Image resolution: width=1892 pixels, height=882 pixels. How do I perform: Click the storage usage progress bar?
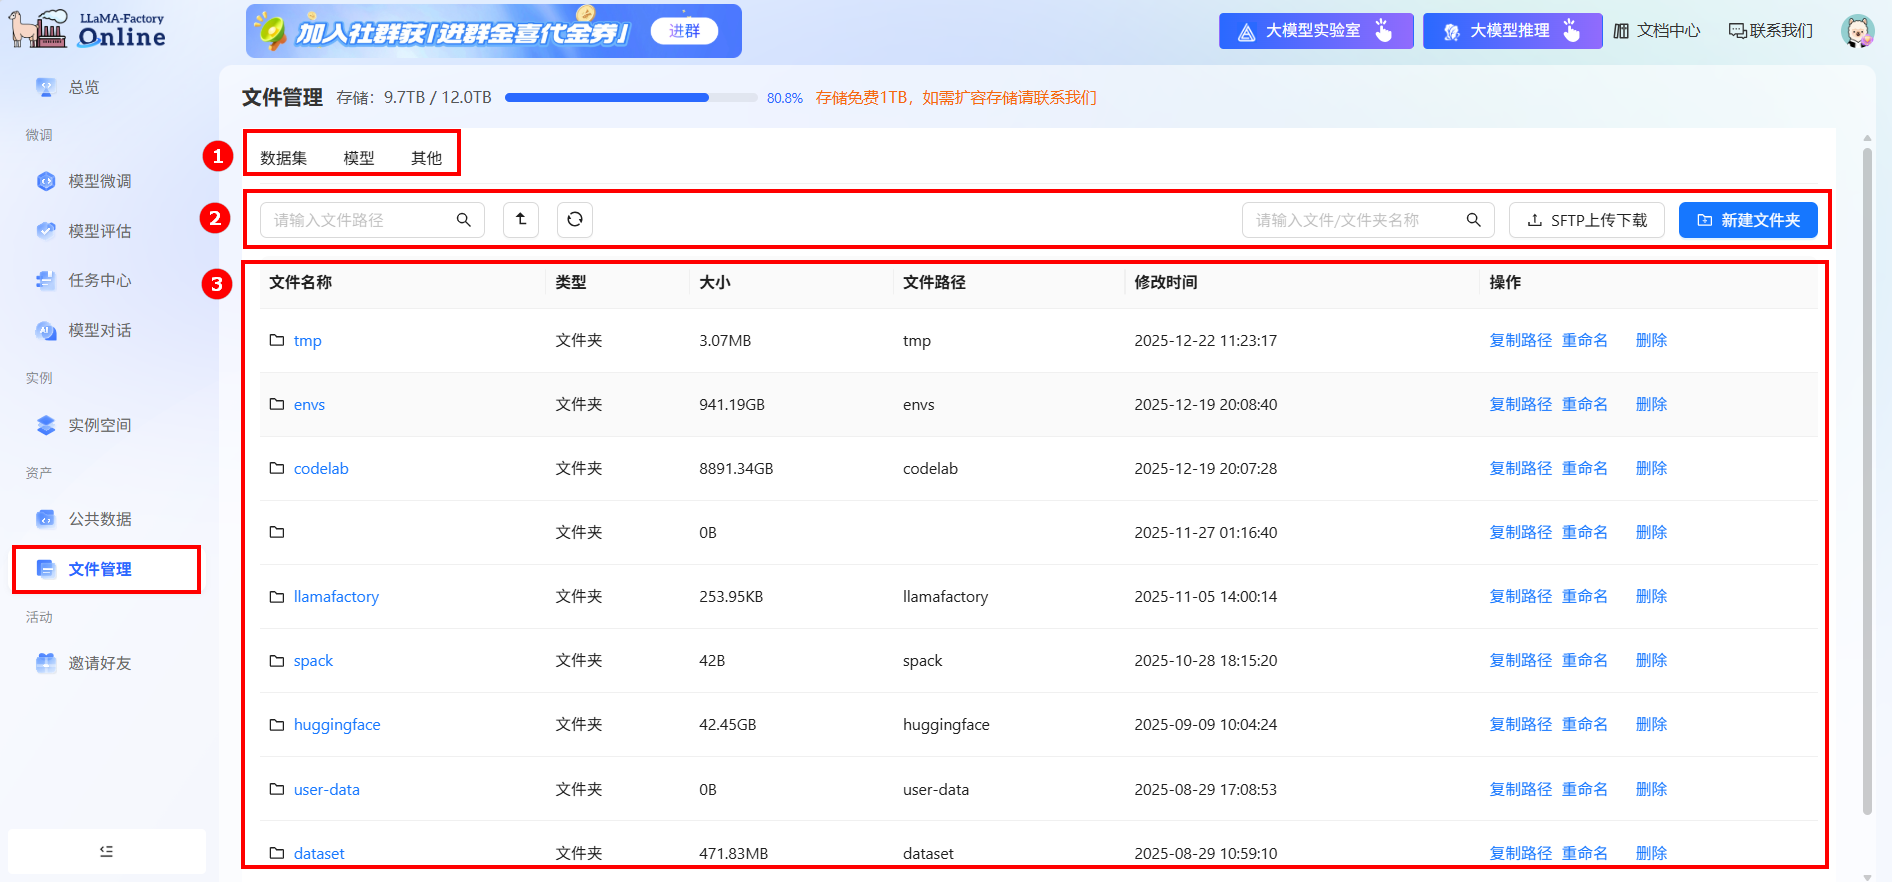pos(631,98)
